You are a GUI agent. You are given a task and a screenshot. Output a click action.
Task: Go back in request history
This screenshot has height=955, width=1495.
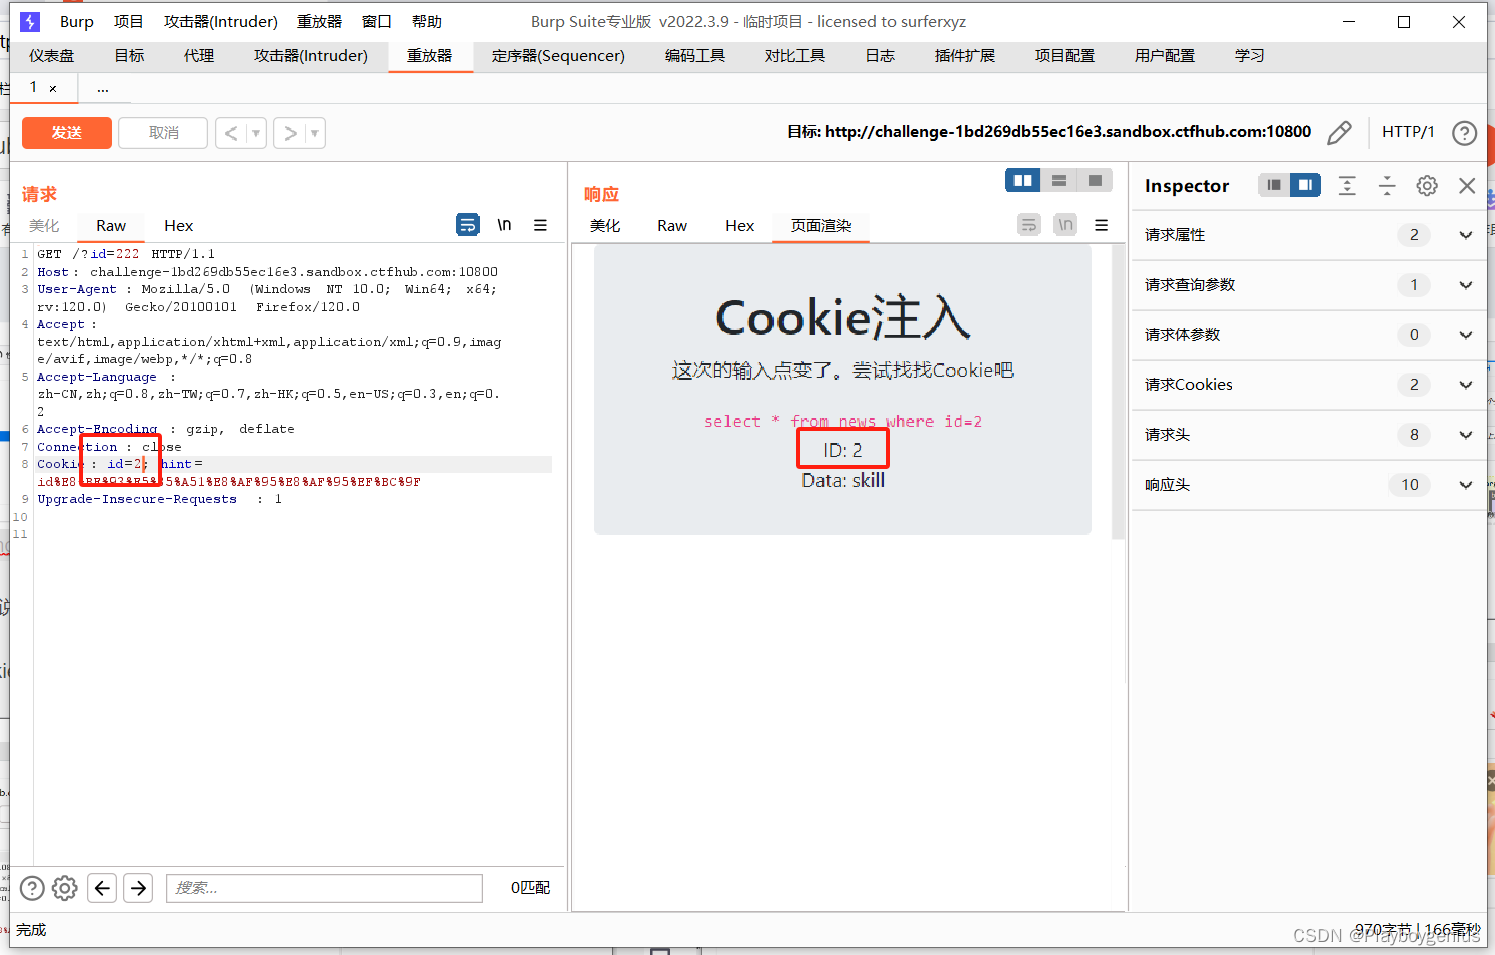[x=231, y=133]
